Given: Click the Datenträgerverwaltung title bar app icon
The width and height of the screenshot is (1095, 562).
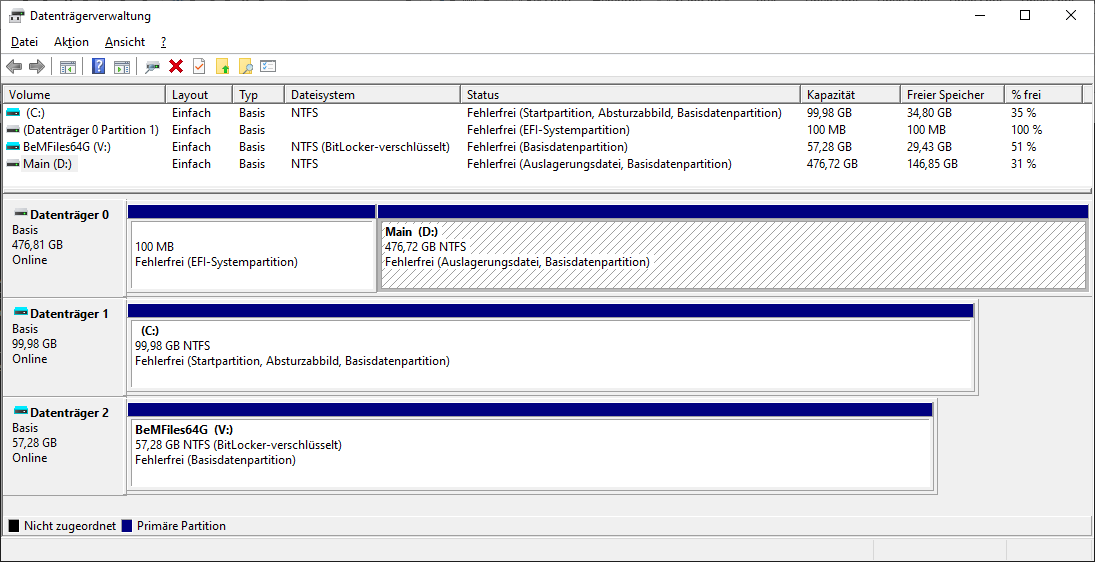Looking at the screenshot, I should click(x=15, y=15).
